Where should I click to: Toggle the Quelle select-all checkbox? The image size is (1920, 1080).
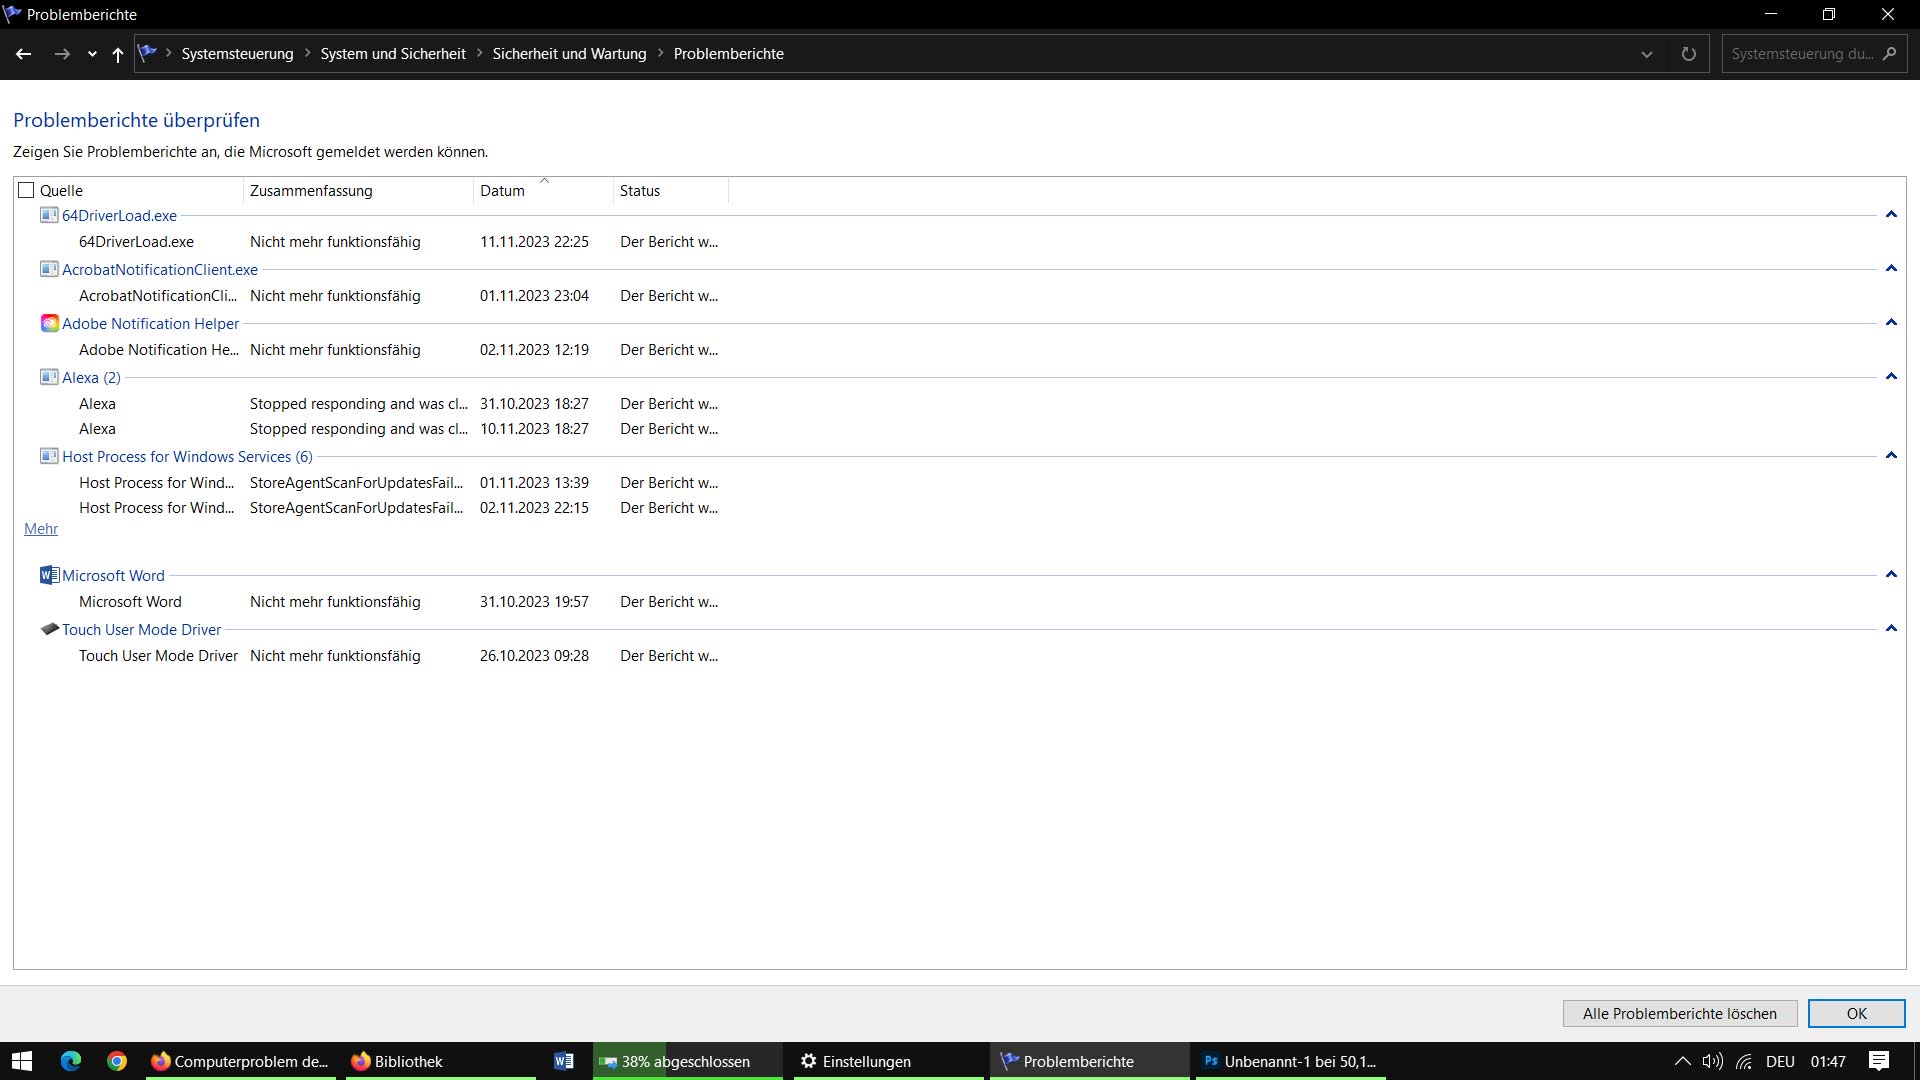pos(27,190)
